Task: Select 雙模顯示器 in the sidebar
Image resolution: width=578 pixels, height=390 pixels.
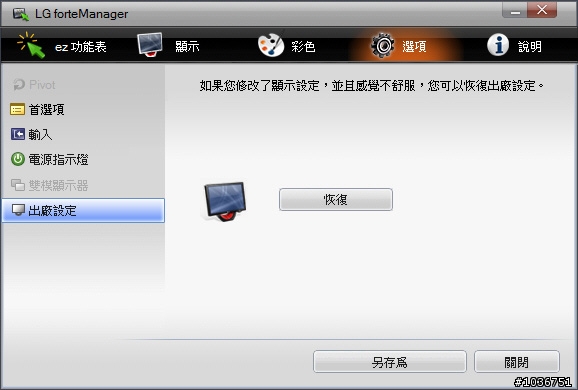Action: pos(83,185)
